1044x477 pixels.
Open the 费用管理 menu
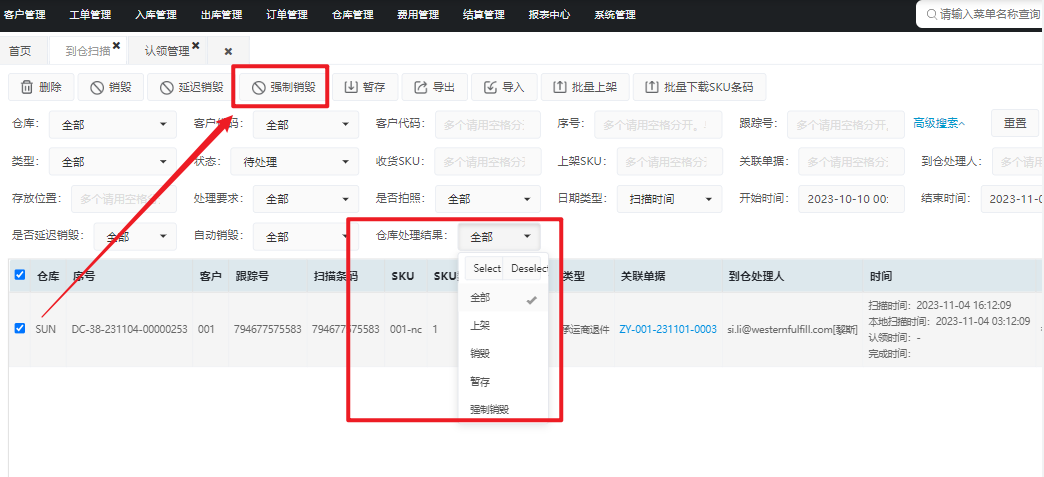418,14
